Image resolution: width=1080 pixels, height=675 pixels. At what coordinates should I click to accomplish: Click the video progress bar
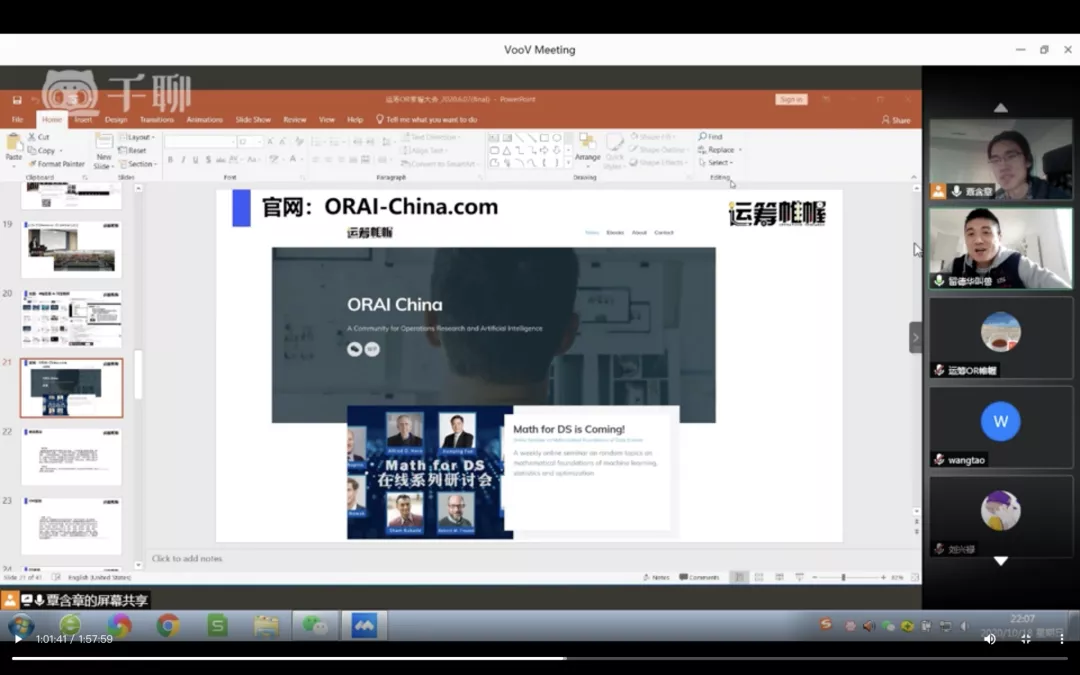[x=540, y=658]
